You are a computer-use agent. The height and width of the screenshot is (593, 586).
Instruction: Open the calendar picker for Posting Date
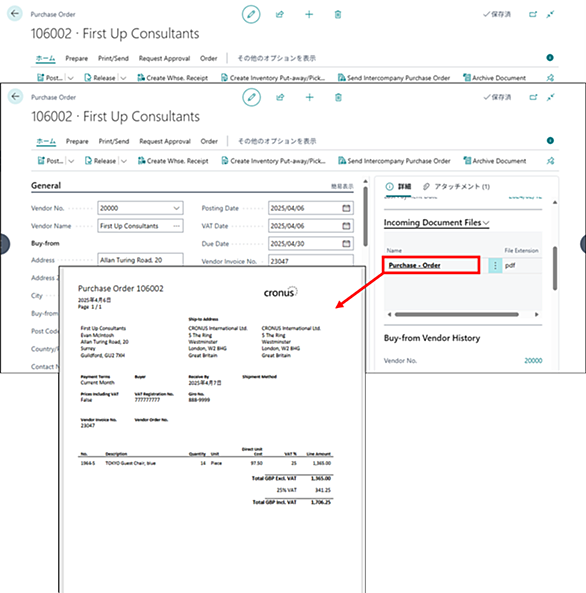(x=346, y=208)
